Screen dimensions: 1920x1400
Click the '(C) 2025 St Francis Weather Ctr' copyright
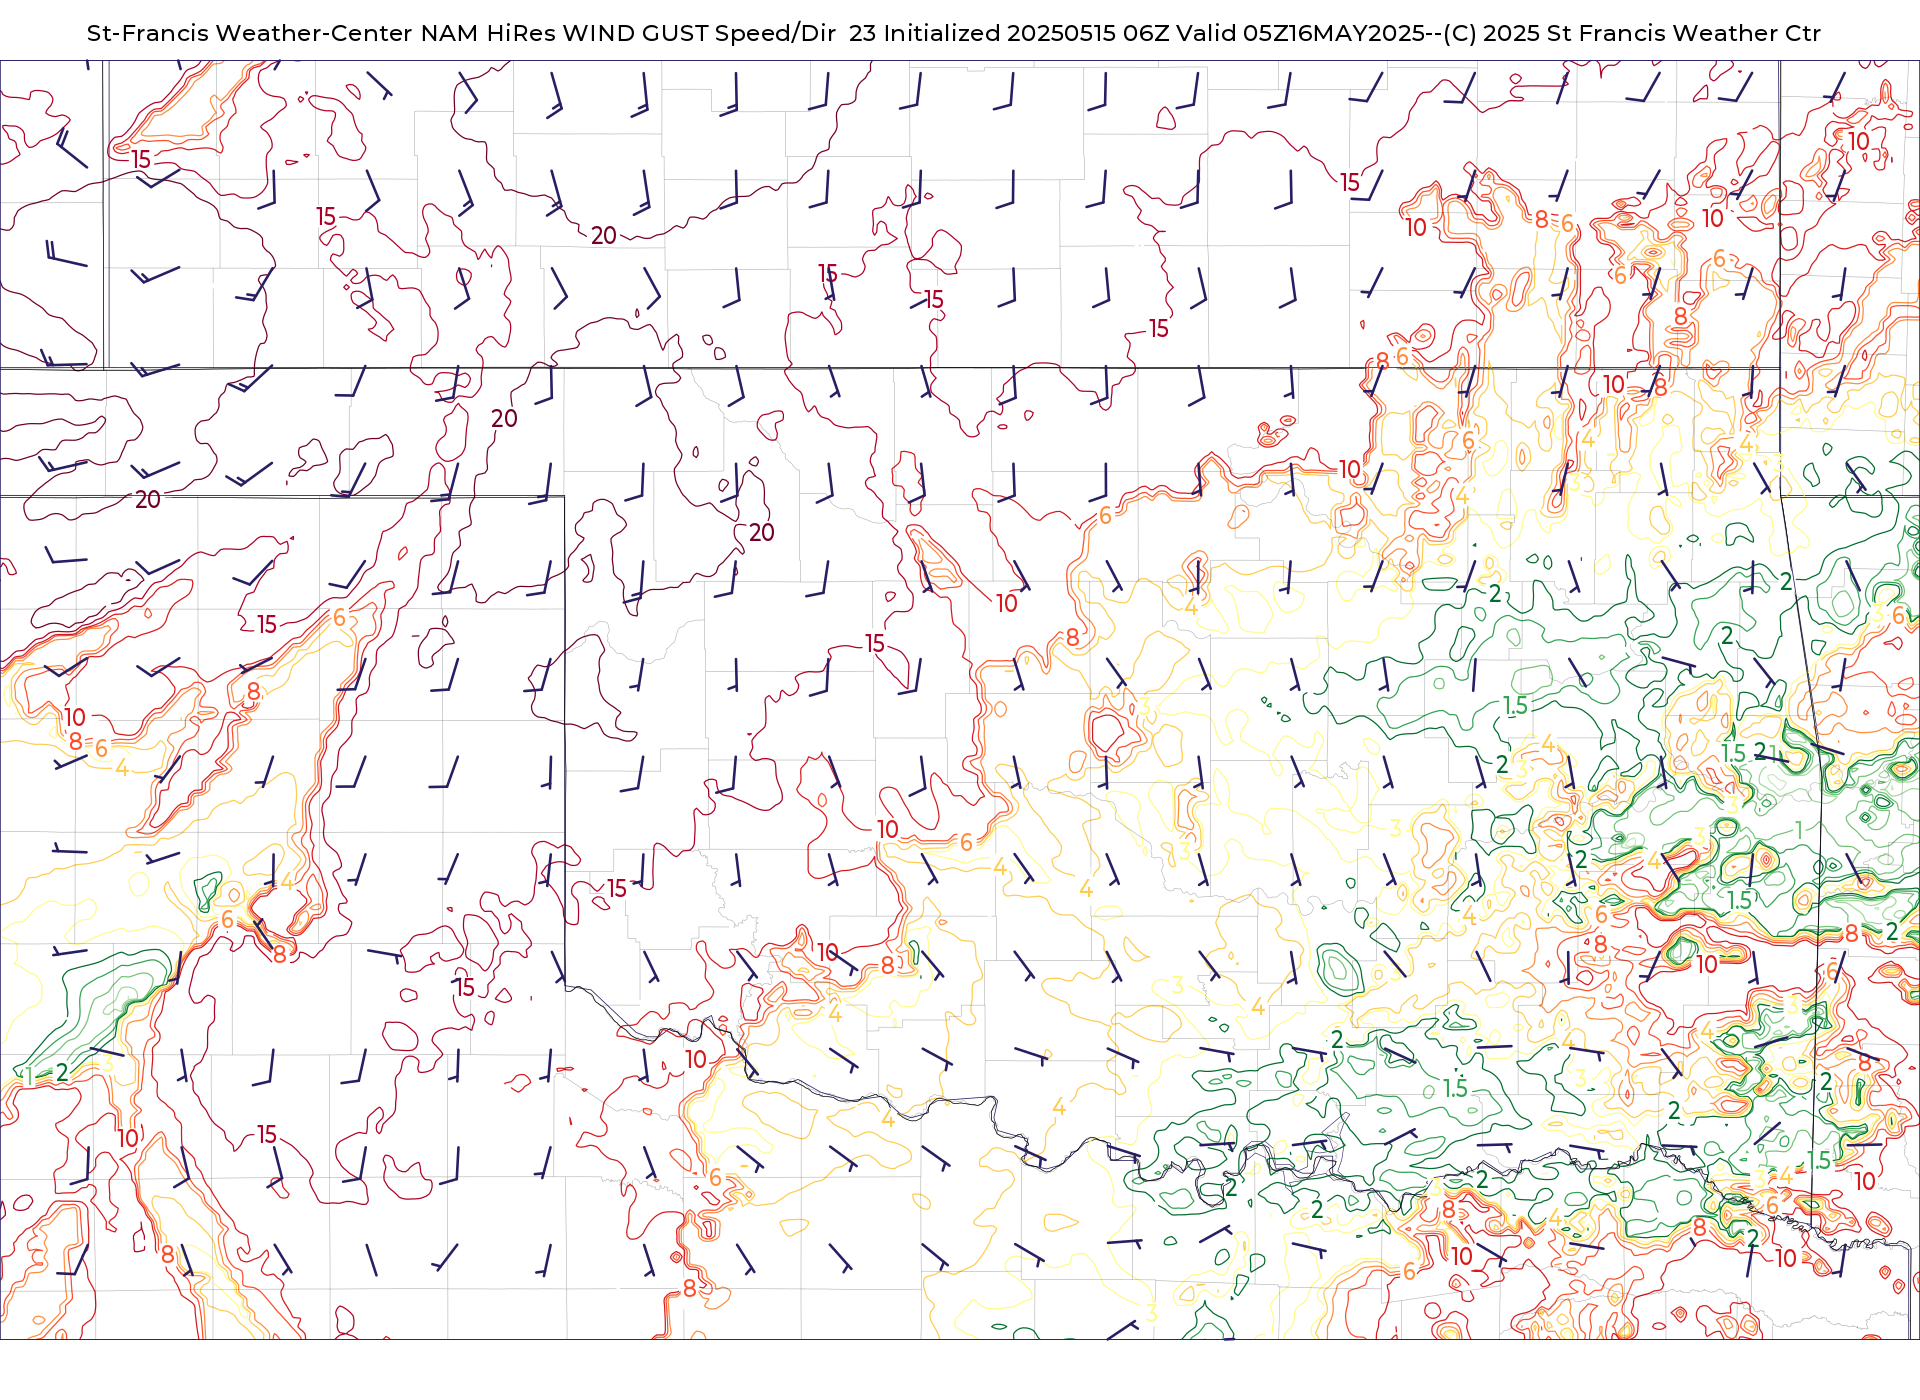click(1634, 33)
